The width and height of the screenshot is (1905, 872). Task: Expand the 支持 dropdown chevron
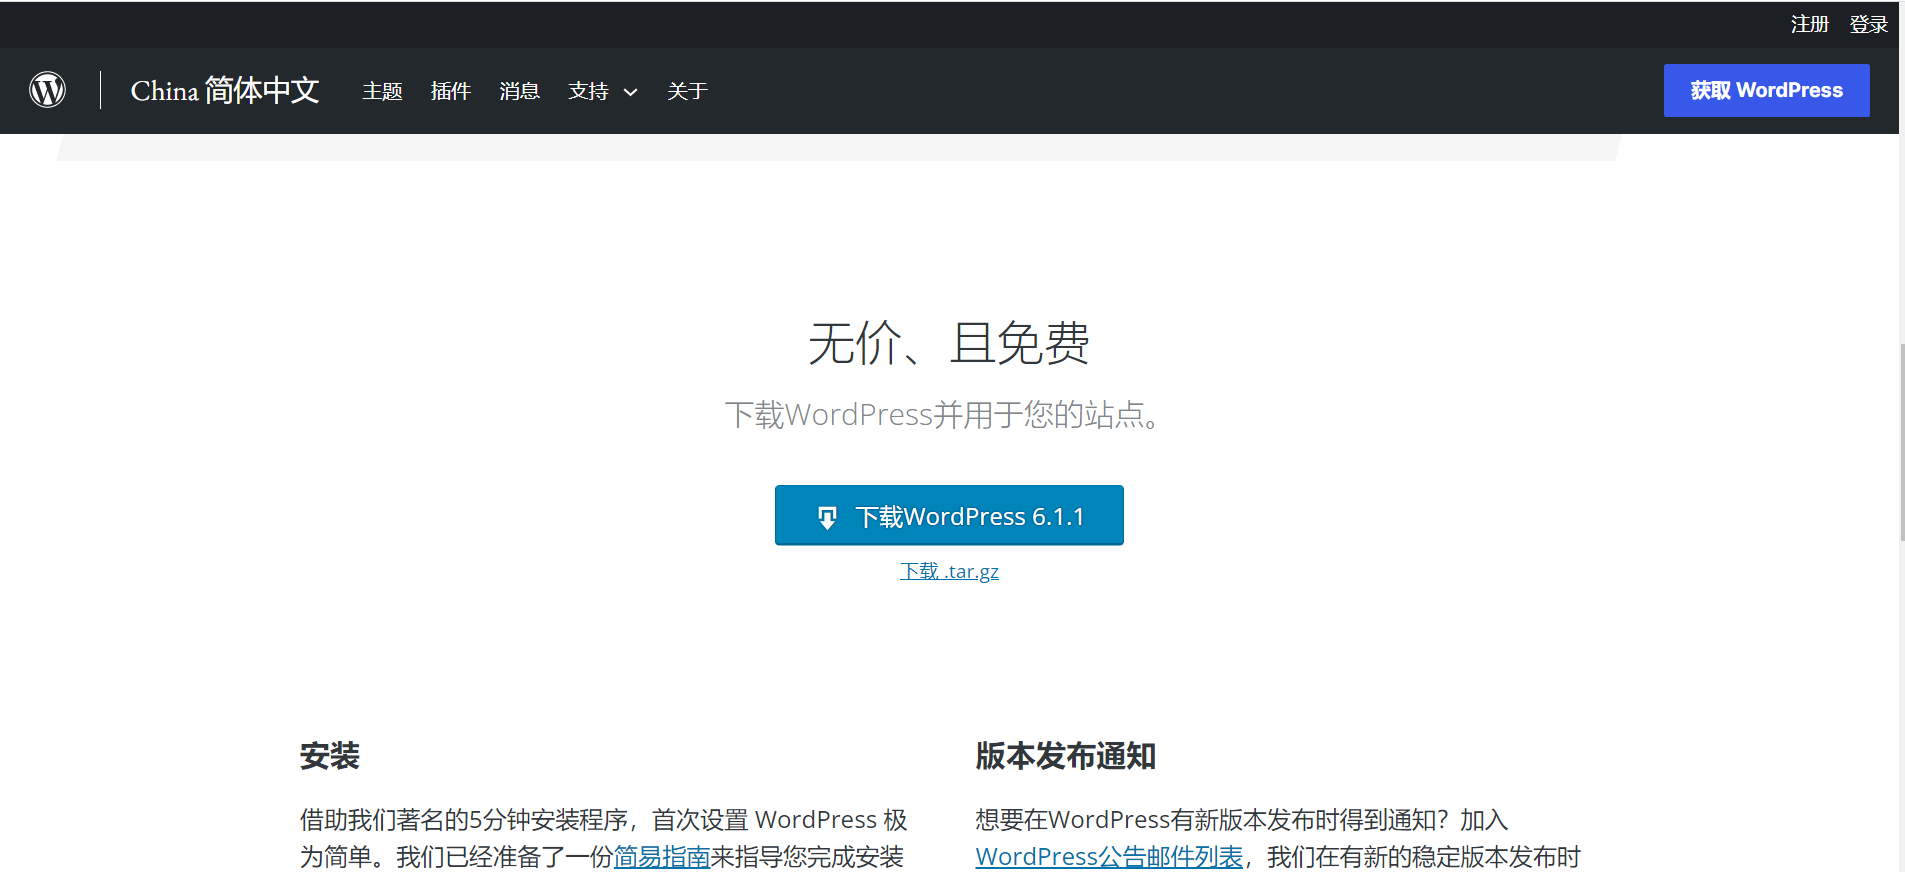(x=630, y=92)
